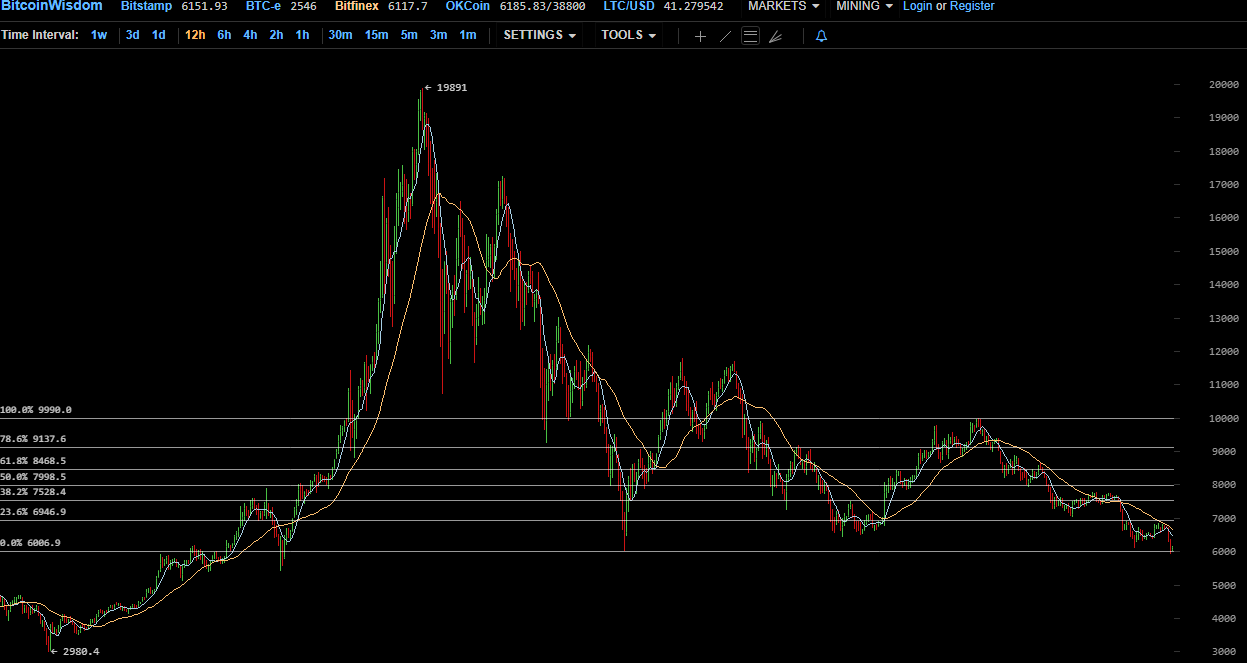
Task: Click the 50.0% 7998.5 Fibonacci label
Action: pos(33,477)
